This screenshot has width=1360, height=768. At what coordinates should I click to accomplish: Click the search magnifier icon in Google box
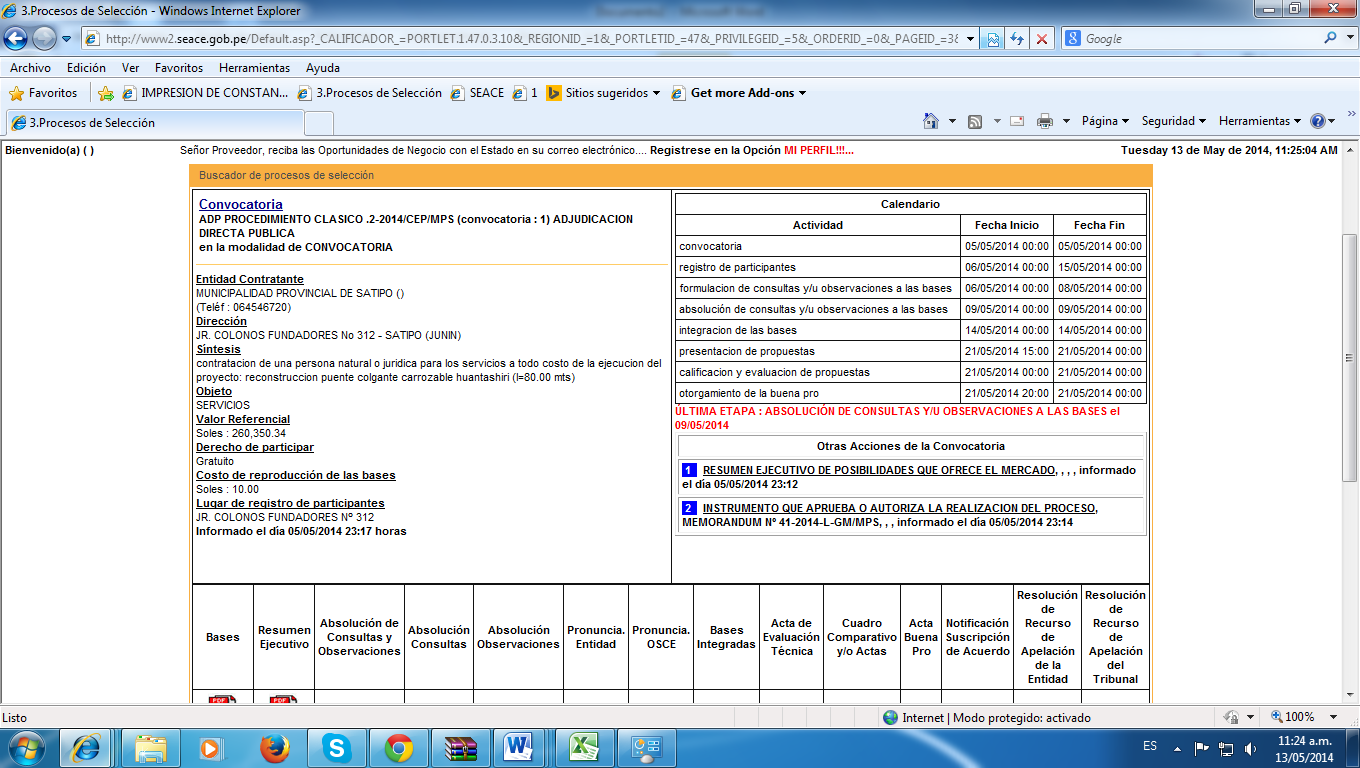click(1330, 38)
